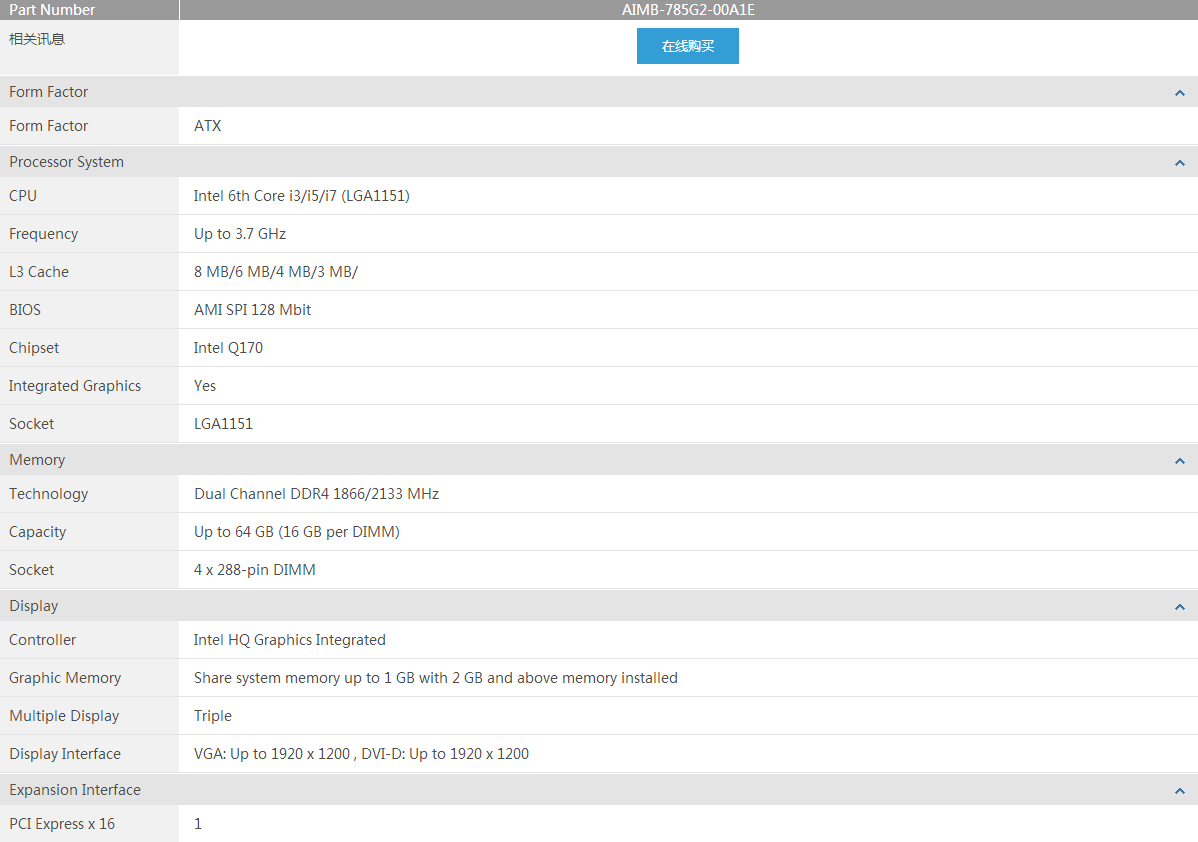This screenshot has height=842, width=1198.
Task: Select the 4 x 288-pin DIMM value
Action: 254,570
